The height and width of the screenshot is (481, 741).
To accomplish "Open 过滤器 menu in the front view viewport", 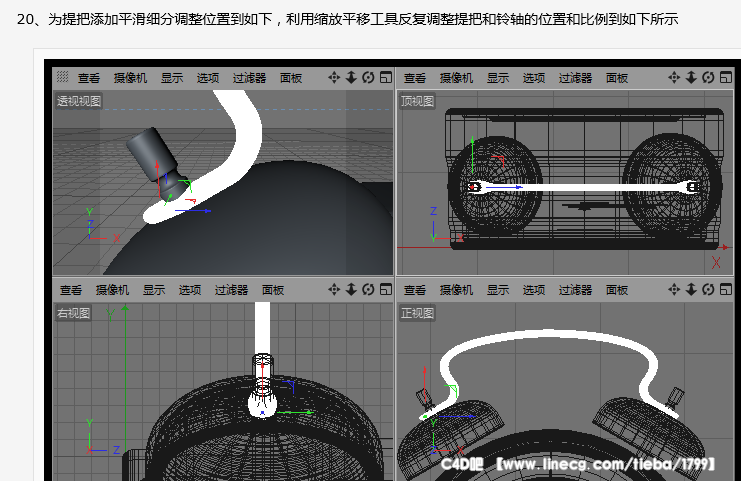I will click(x=576, y=290).
